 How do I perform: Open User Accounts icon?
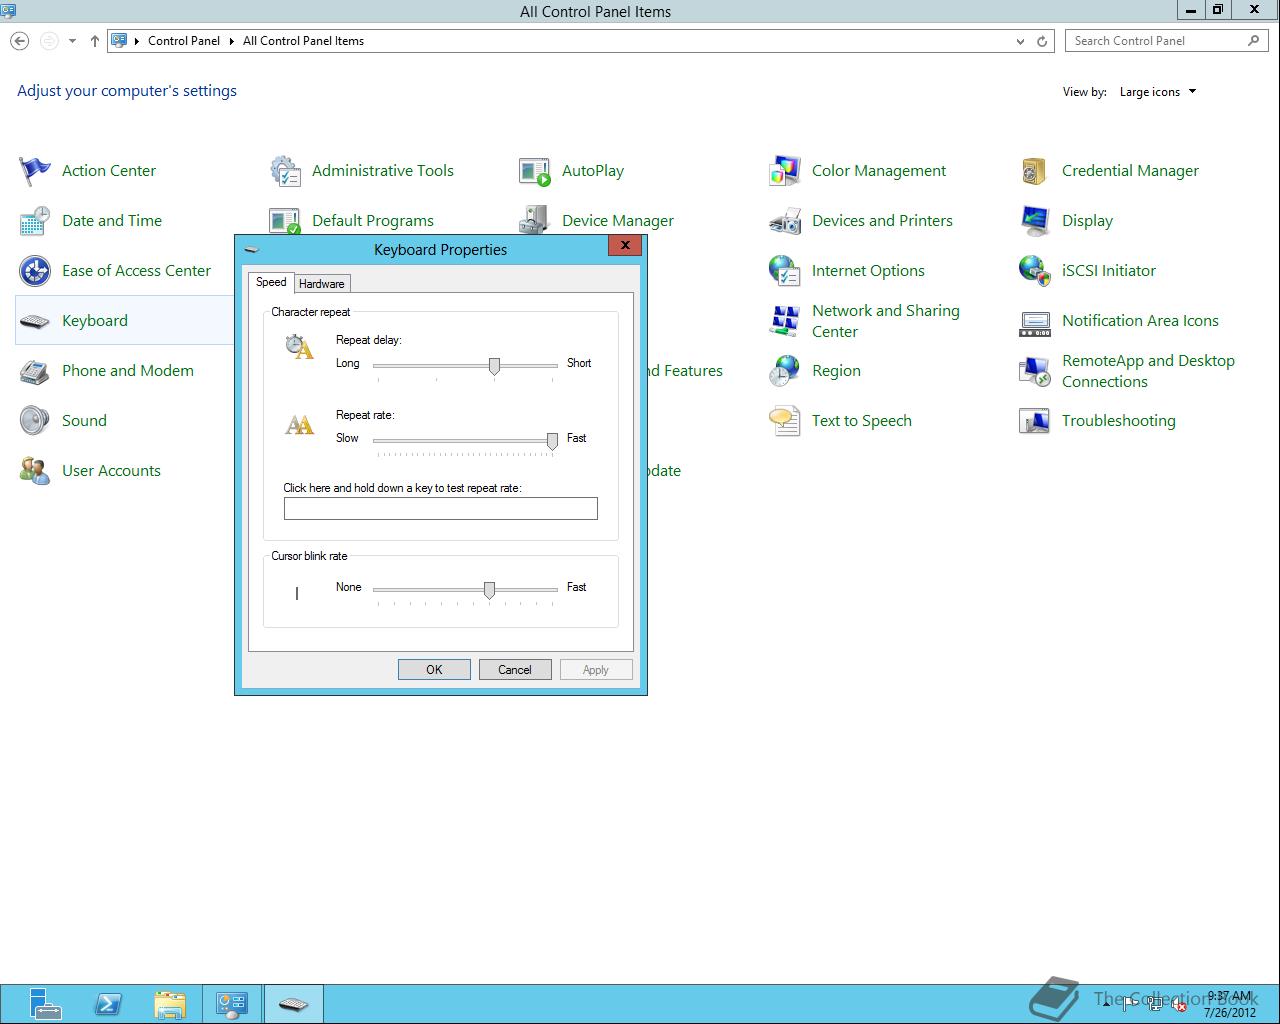(35, 471)
